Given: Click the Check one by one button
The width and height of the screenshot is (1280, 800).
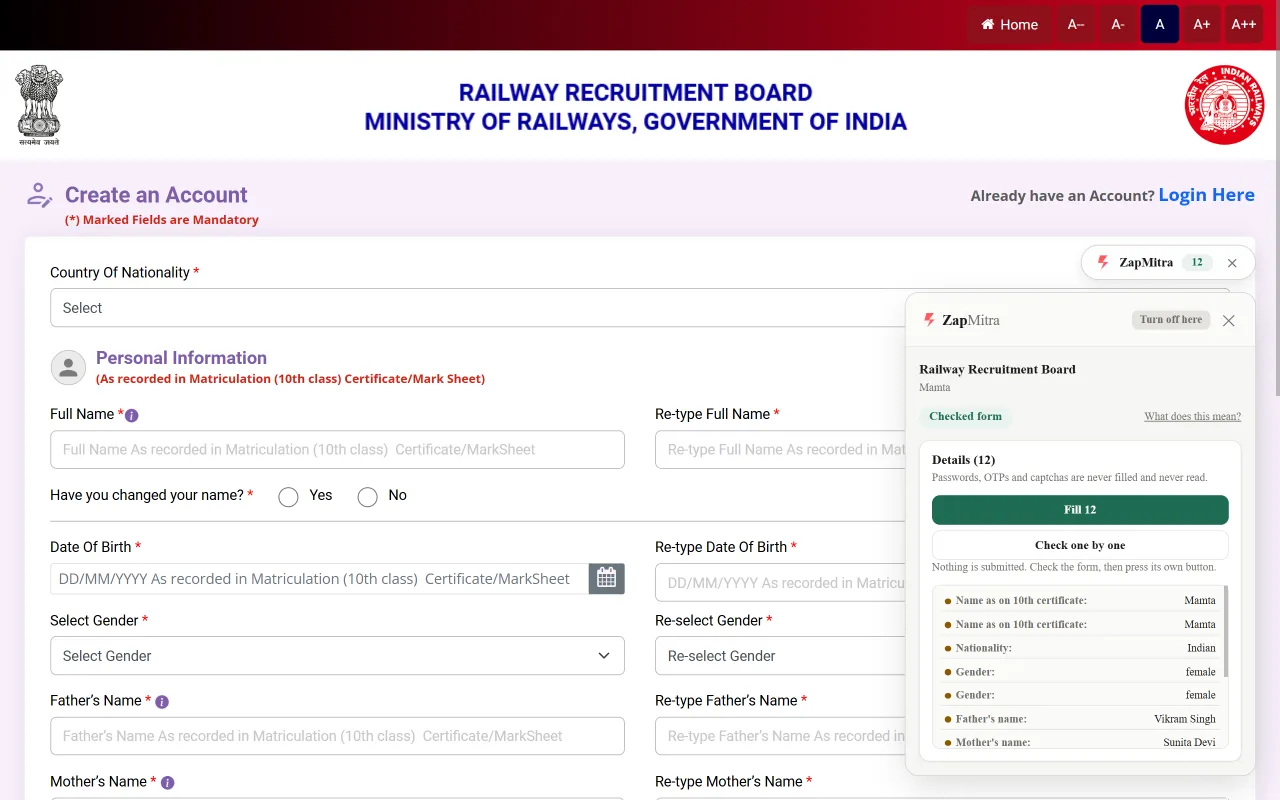Looking at the screenshot, I should point(1080,545).
